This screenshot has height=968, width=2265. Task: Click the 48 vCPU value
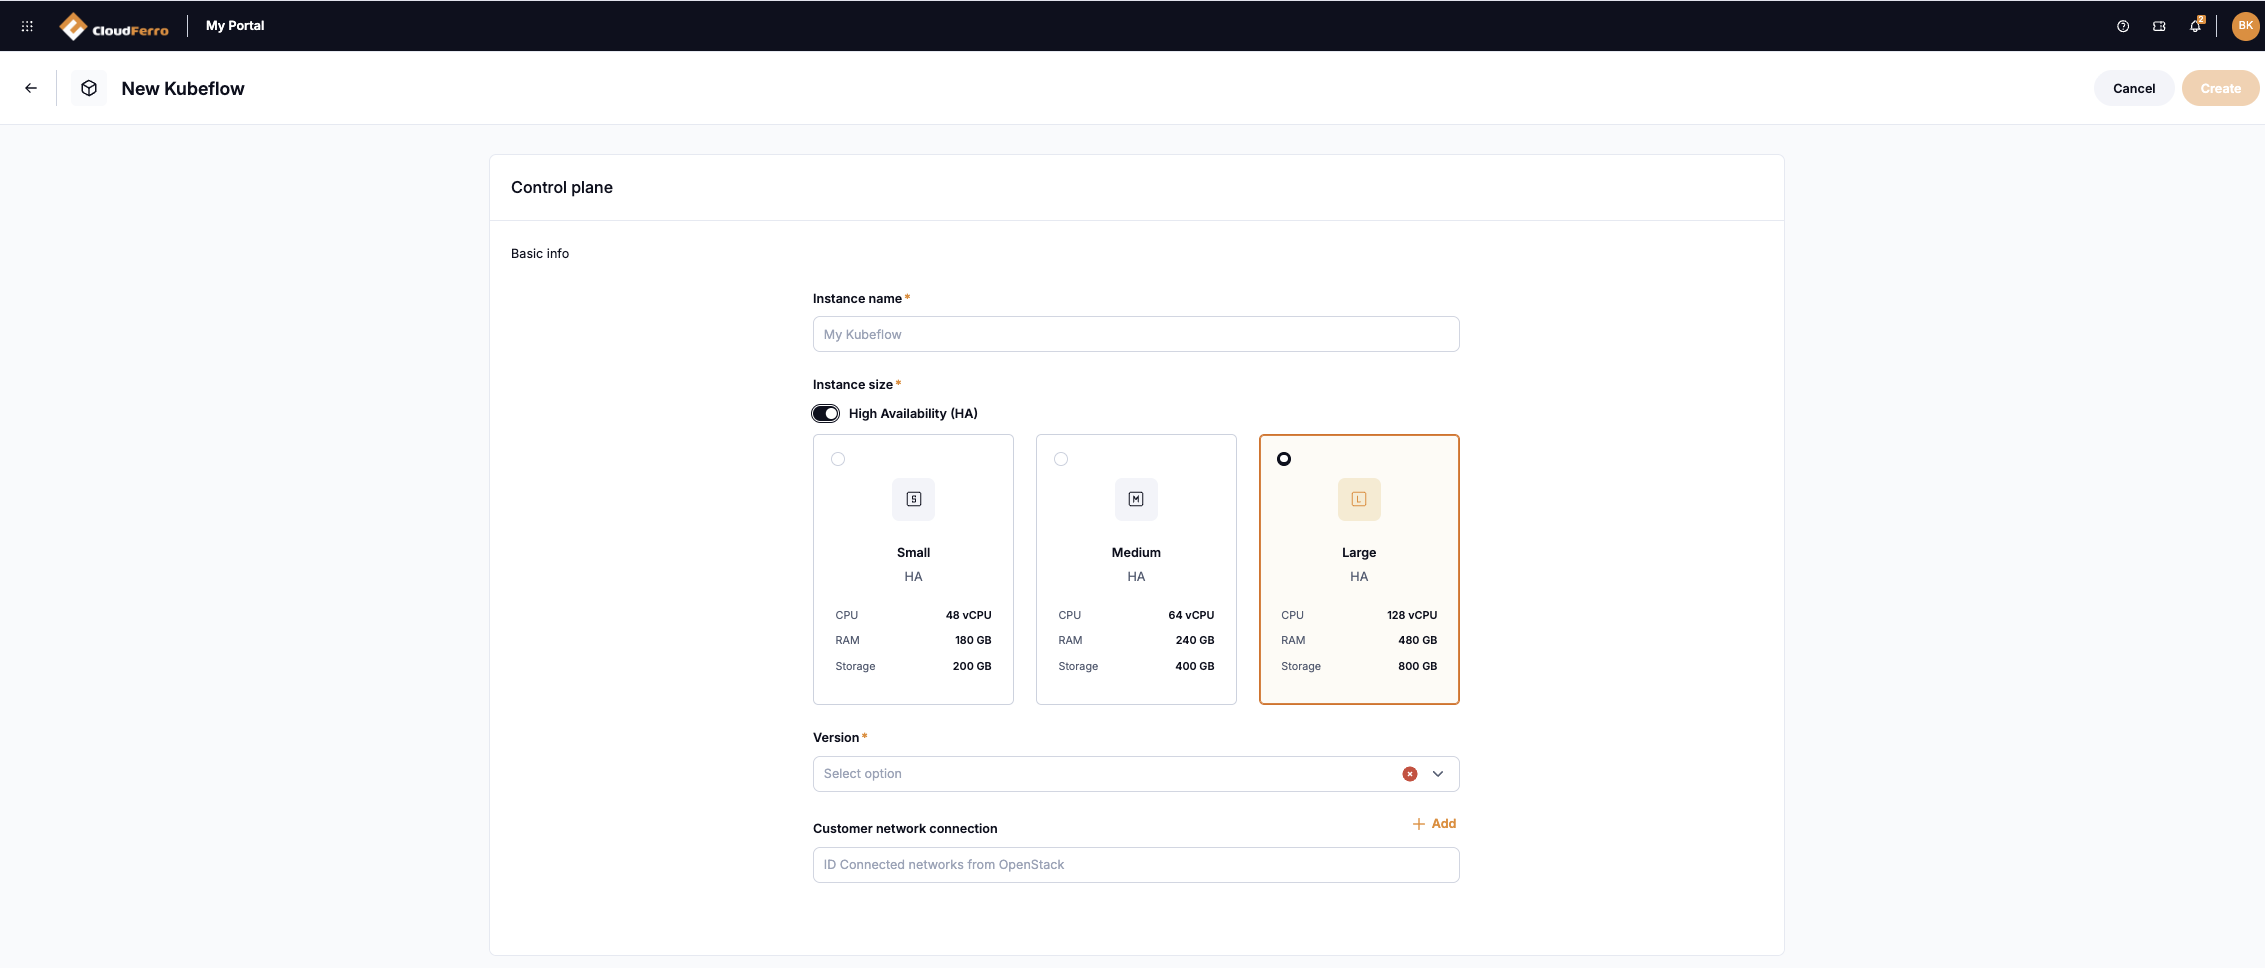coord(968,615)
